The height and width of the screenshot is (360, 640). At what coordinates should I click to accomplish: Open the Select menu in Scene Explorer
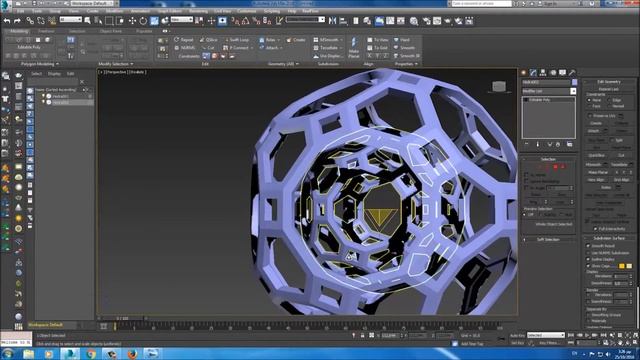coord(37,74)
